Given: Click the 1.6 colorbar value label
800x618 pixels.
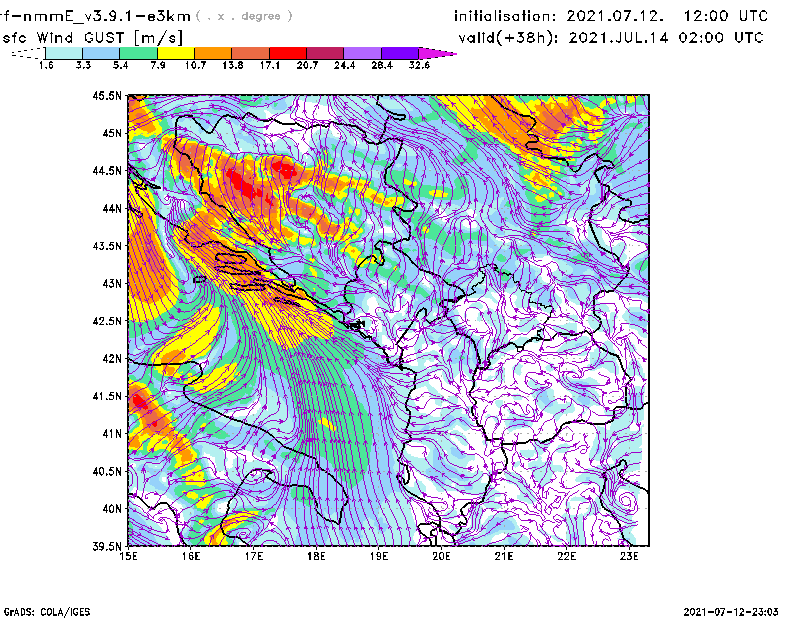Looking at the screenshot, I should click(x=46, y=65).
